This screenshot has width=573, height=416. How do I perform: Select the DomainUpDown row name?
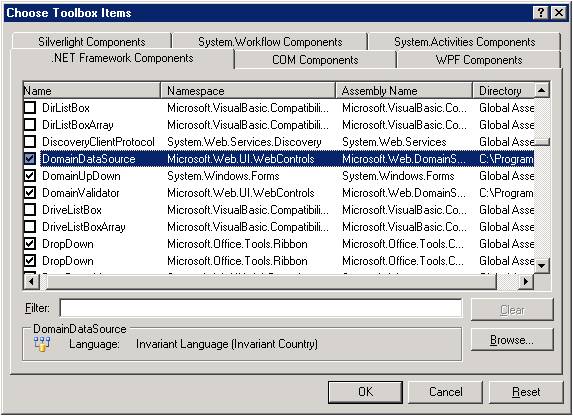click(x=81, y=176)
